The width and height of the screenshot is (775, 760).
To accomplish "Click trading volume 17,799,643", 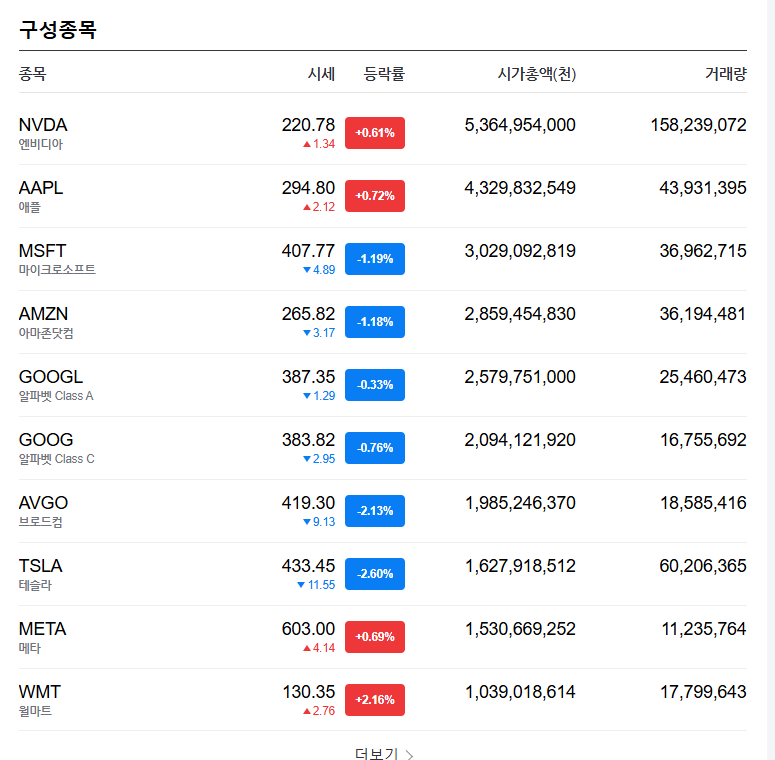I will point(703,692).
